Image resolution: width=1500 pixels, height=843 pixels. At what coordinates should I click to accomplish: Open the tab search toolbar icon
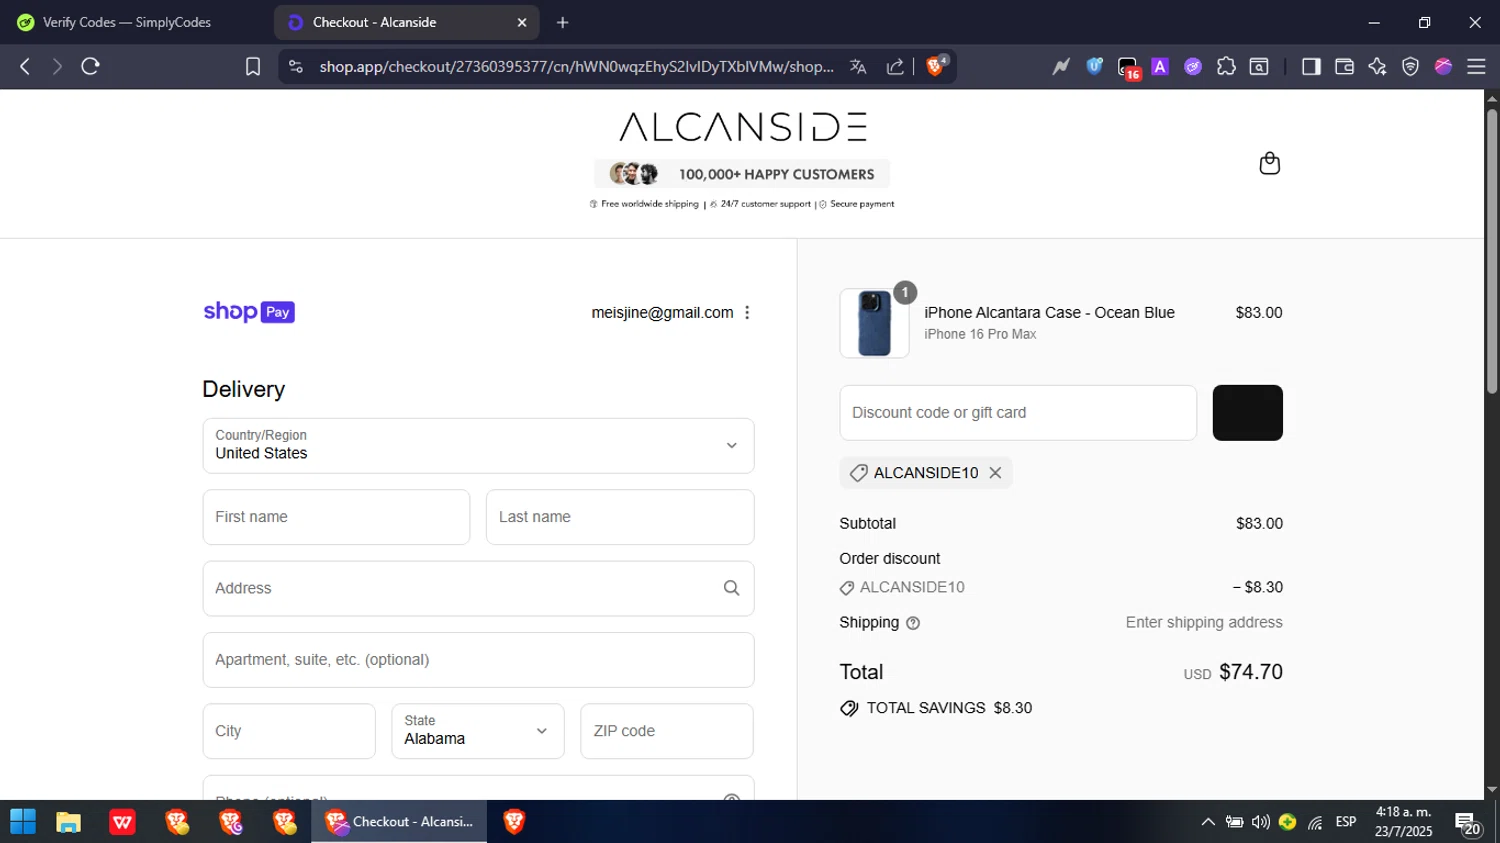pos(1259,66)
